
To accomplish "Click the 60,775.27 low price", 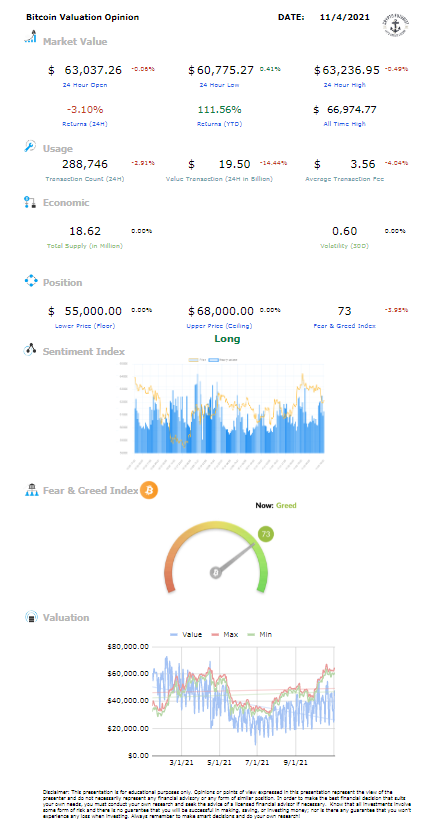I will 225,70.
